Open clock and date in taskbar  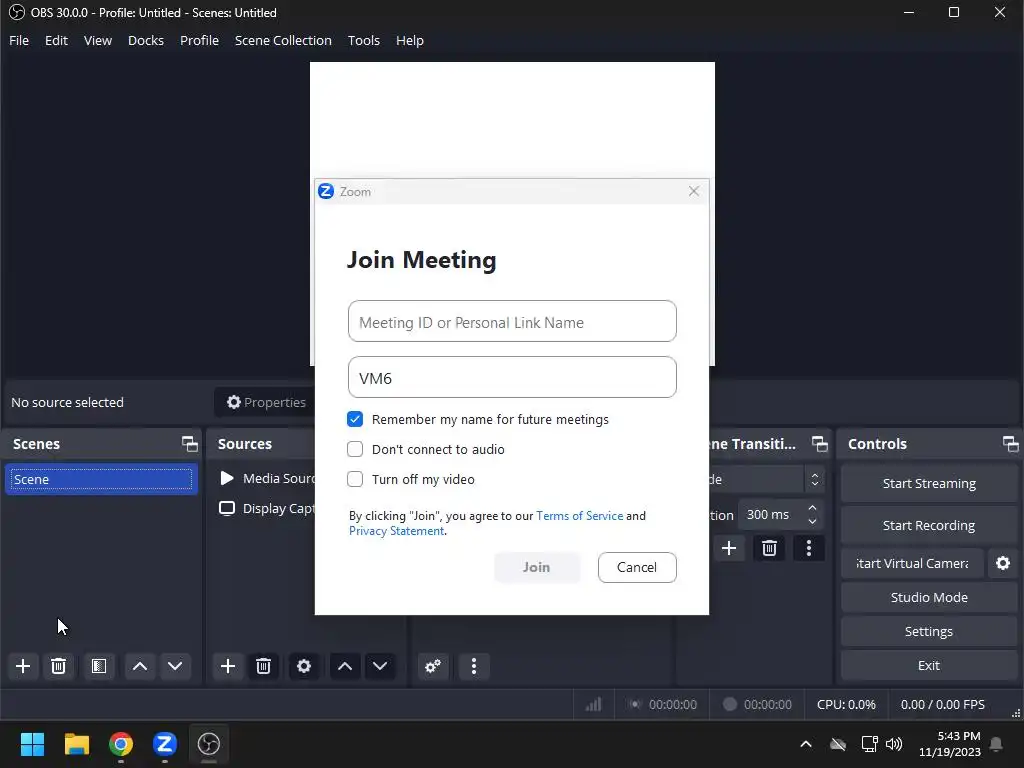950,744
